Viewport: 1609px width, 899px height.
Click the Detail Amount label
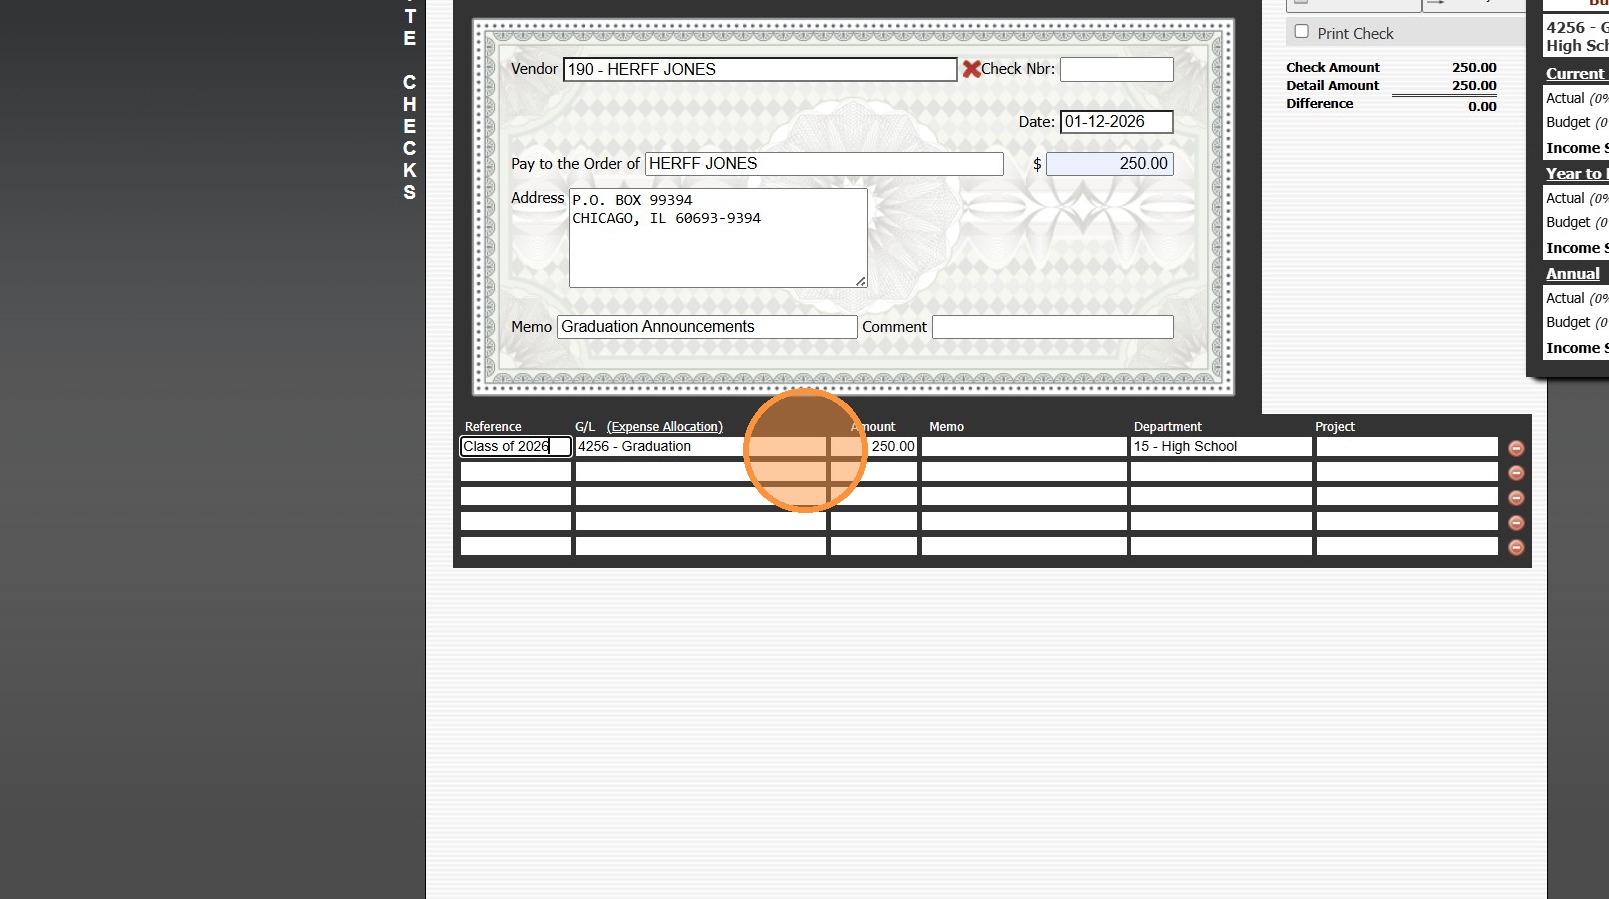click(1333, 86)
